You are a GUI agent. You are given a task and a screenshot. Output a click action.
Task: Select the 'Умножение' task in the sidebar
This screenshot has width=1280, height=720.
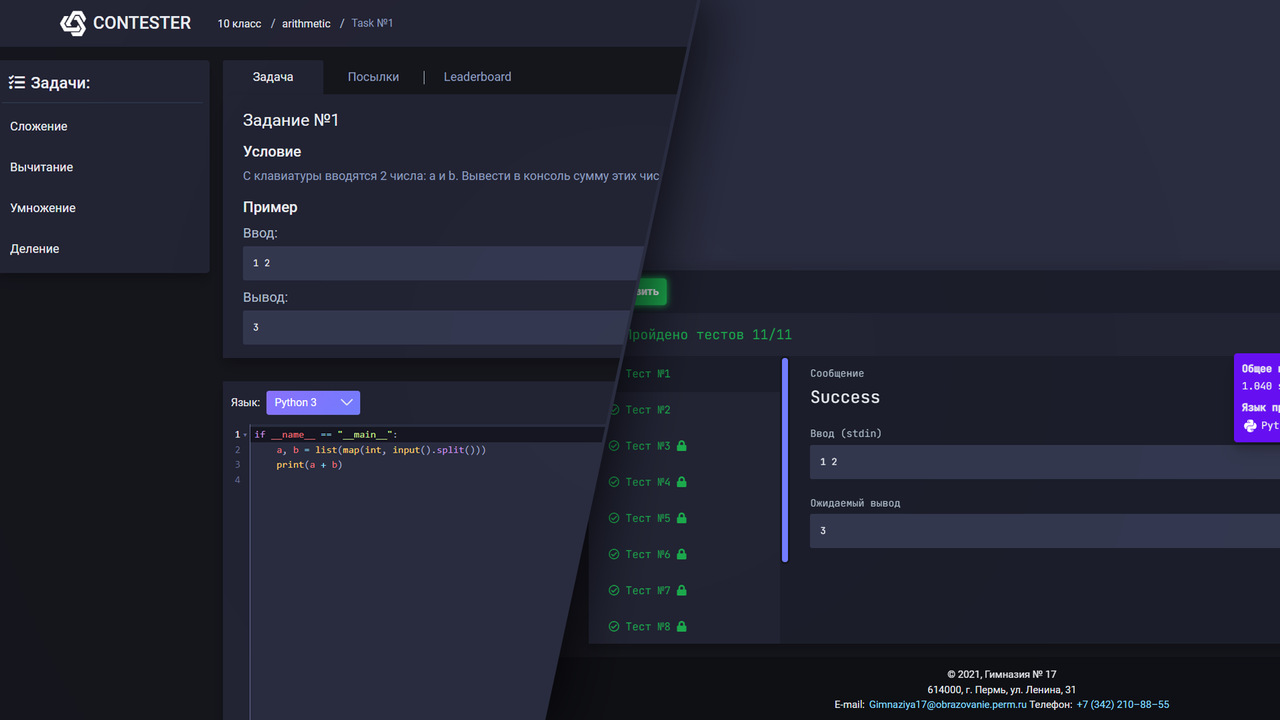(43, 208)
